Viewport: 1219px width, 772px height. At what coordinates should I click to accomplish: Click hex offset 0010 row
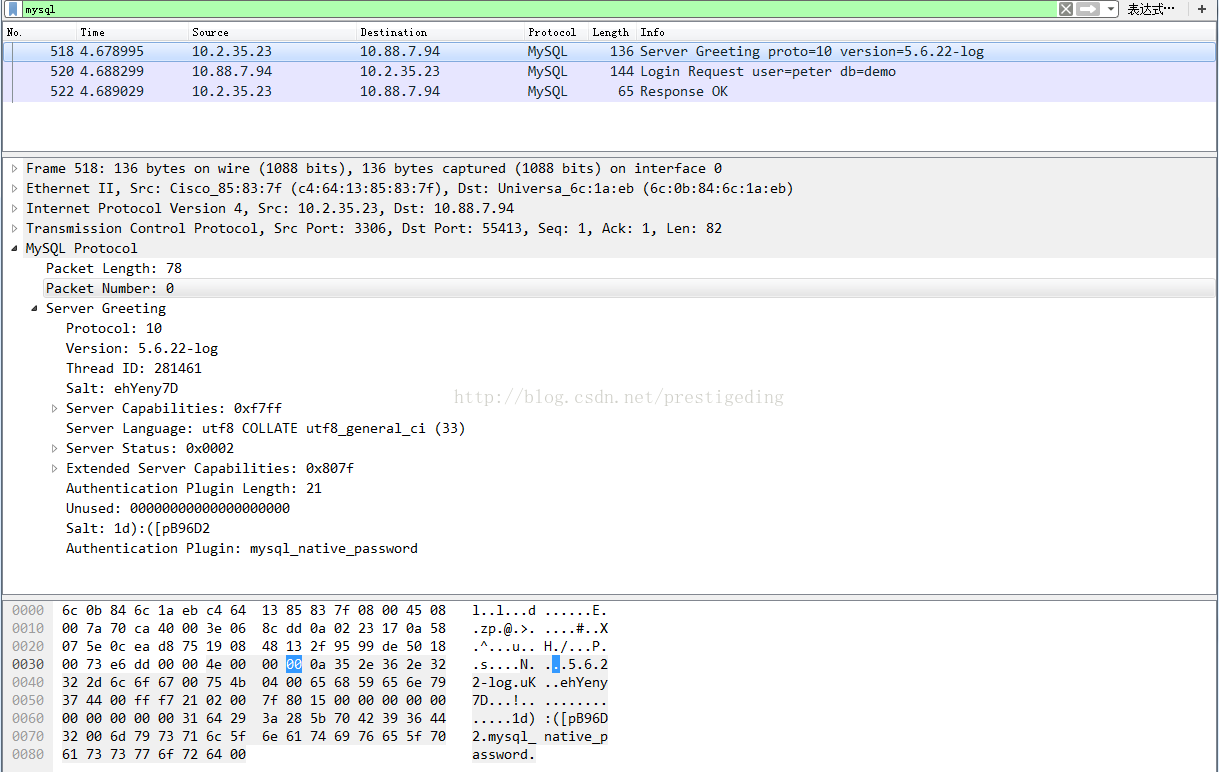(28, 628)
